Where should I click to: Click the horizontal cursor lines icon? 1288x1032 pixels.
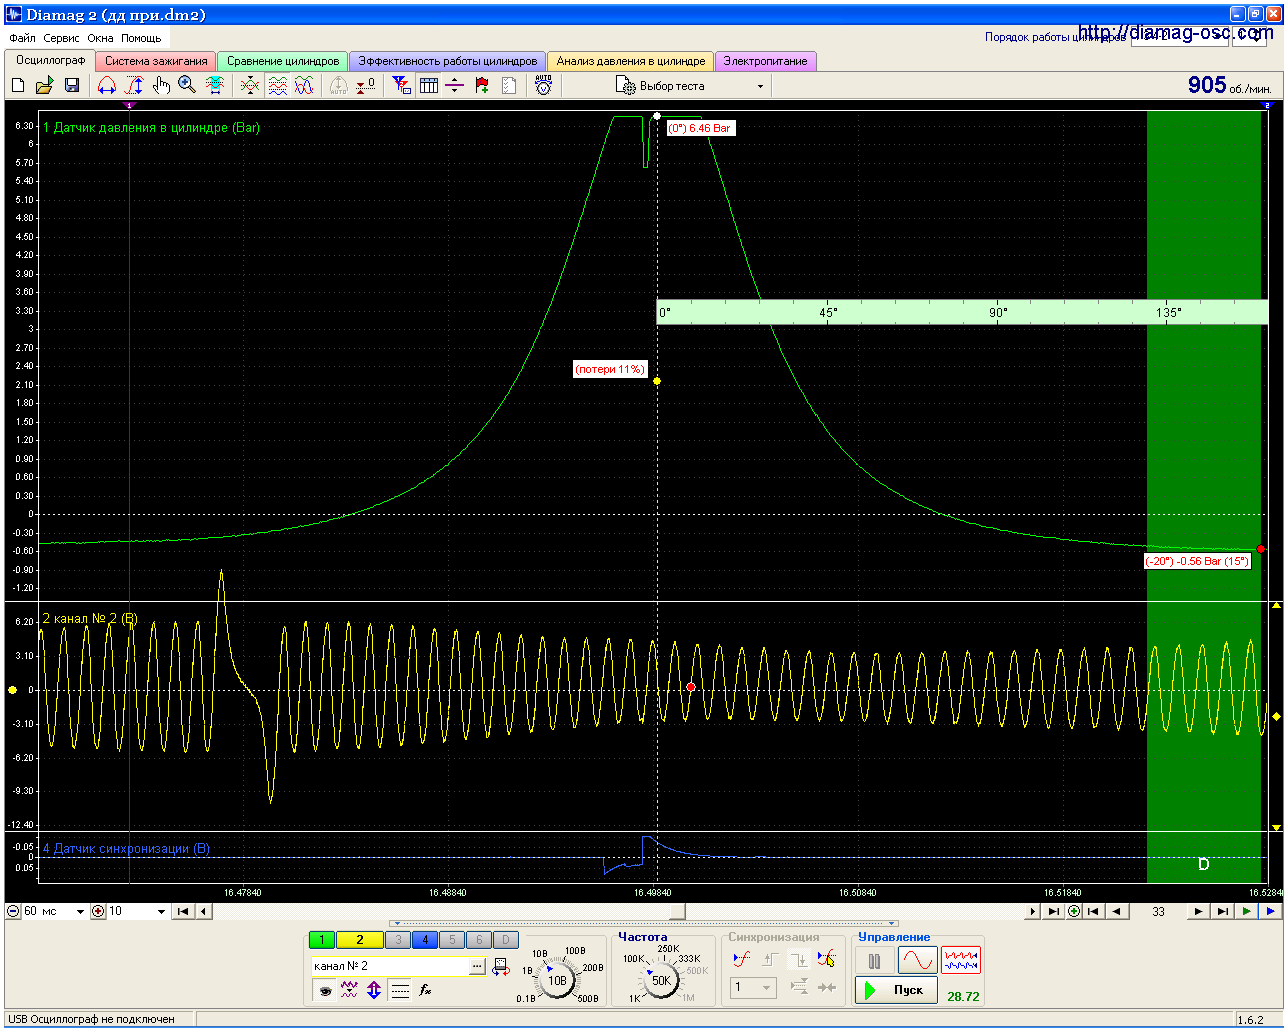455,86
